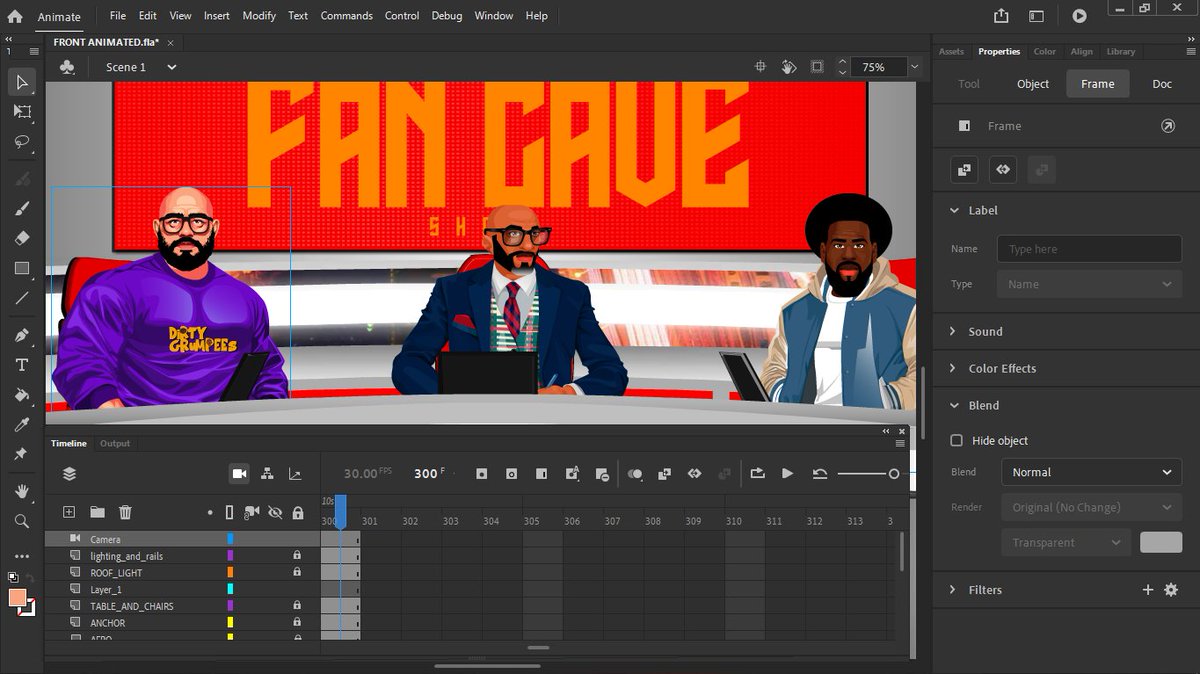
Task: Select the Zoom magnifier tool
Action: (22, 521)
